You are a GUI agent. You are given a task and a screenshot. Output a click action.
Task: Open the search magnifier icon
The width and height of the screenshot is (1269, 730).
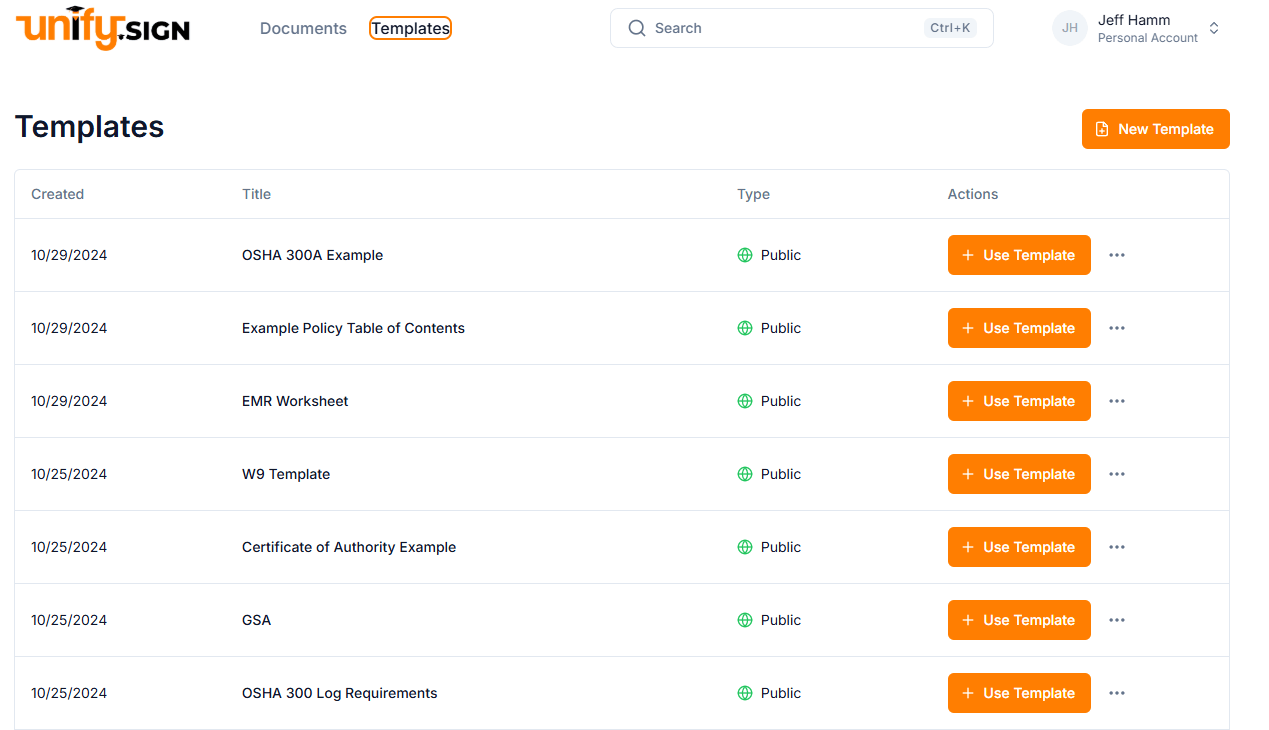(637, 28)
